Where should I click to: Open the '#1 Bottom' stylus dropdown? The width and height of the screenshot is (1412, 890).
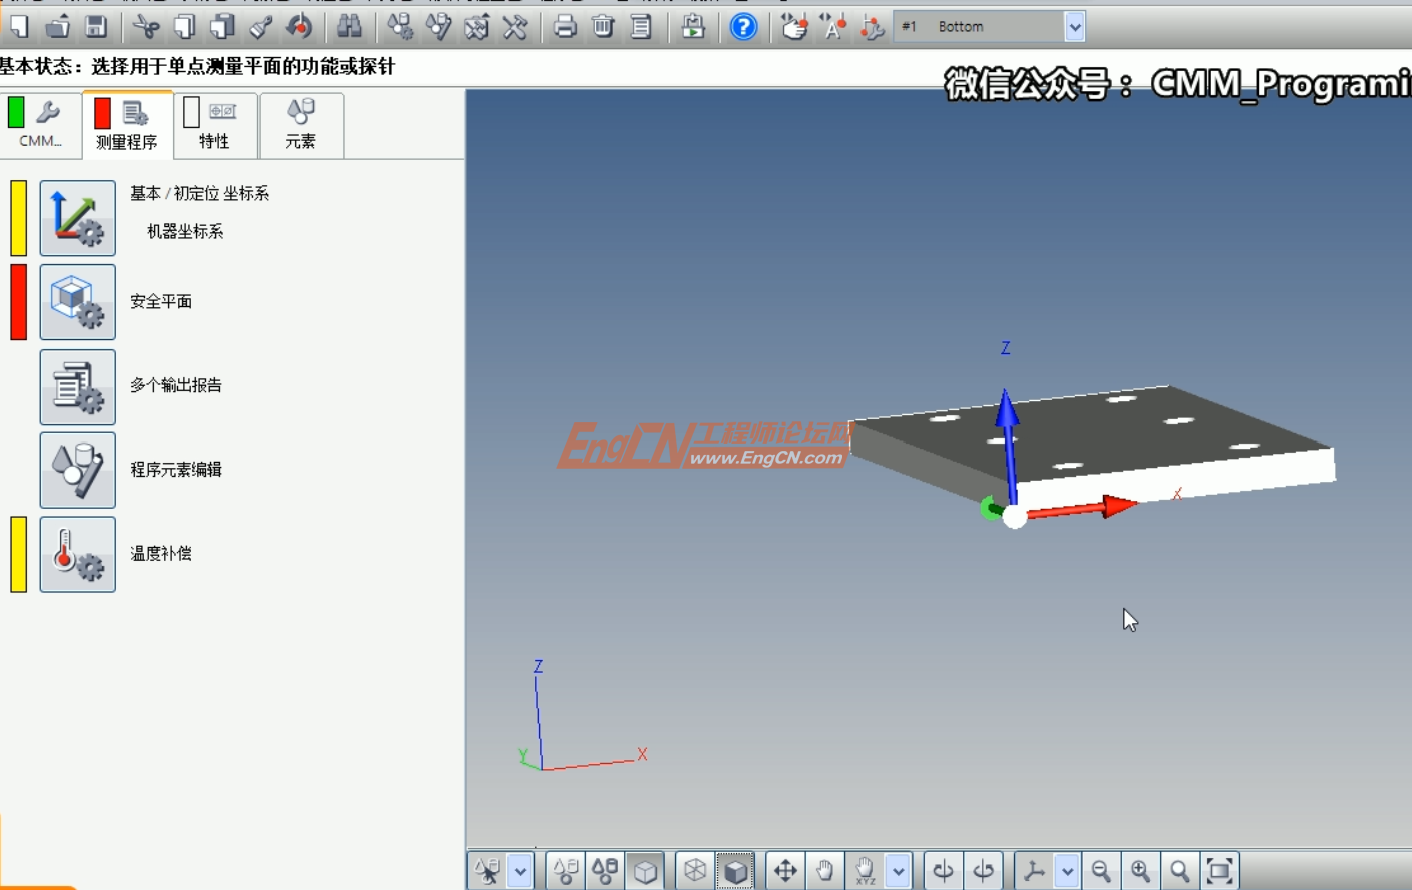pos(1074,27)
